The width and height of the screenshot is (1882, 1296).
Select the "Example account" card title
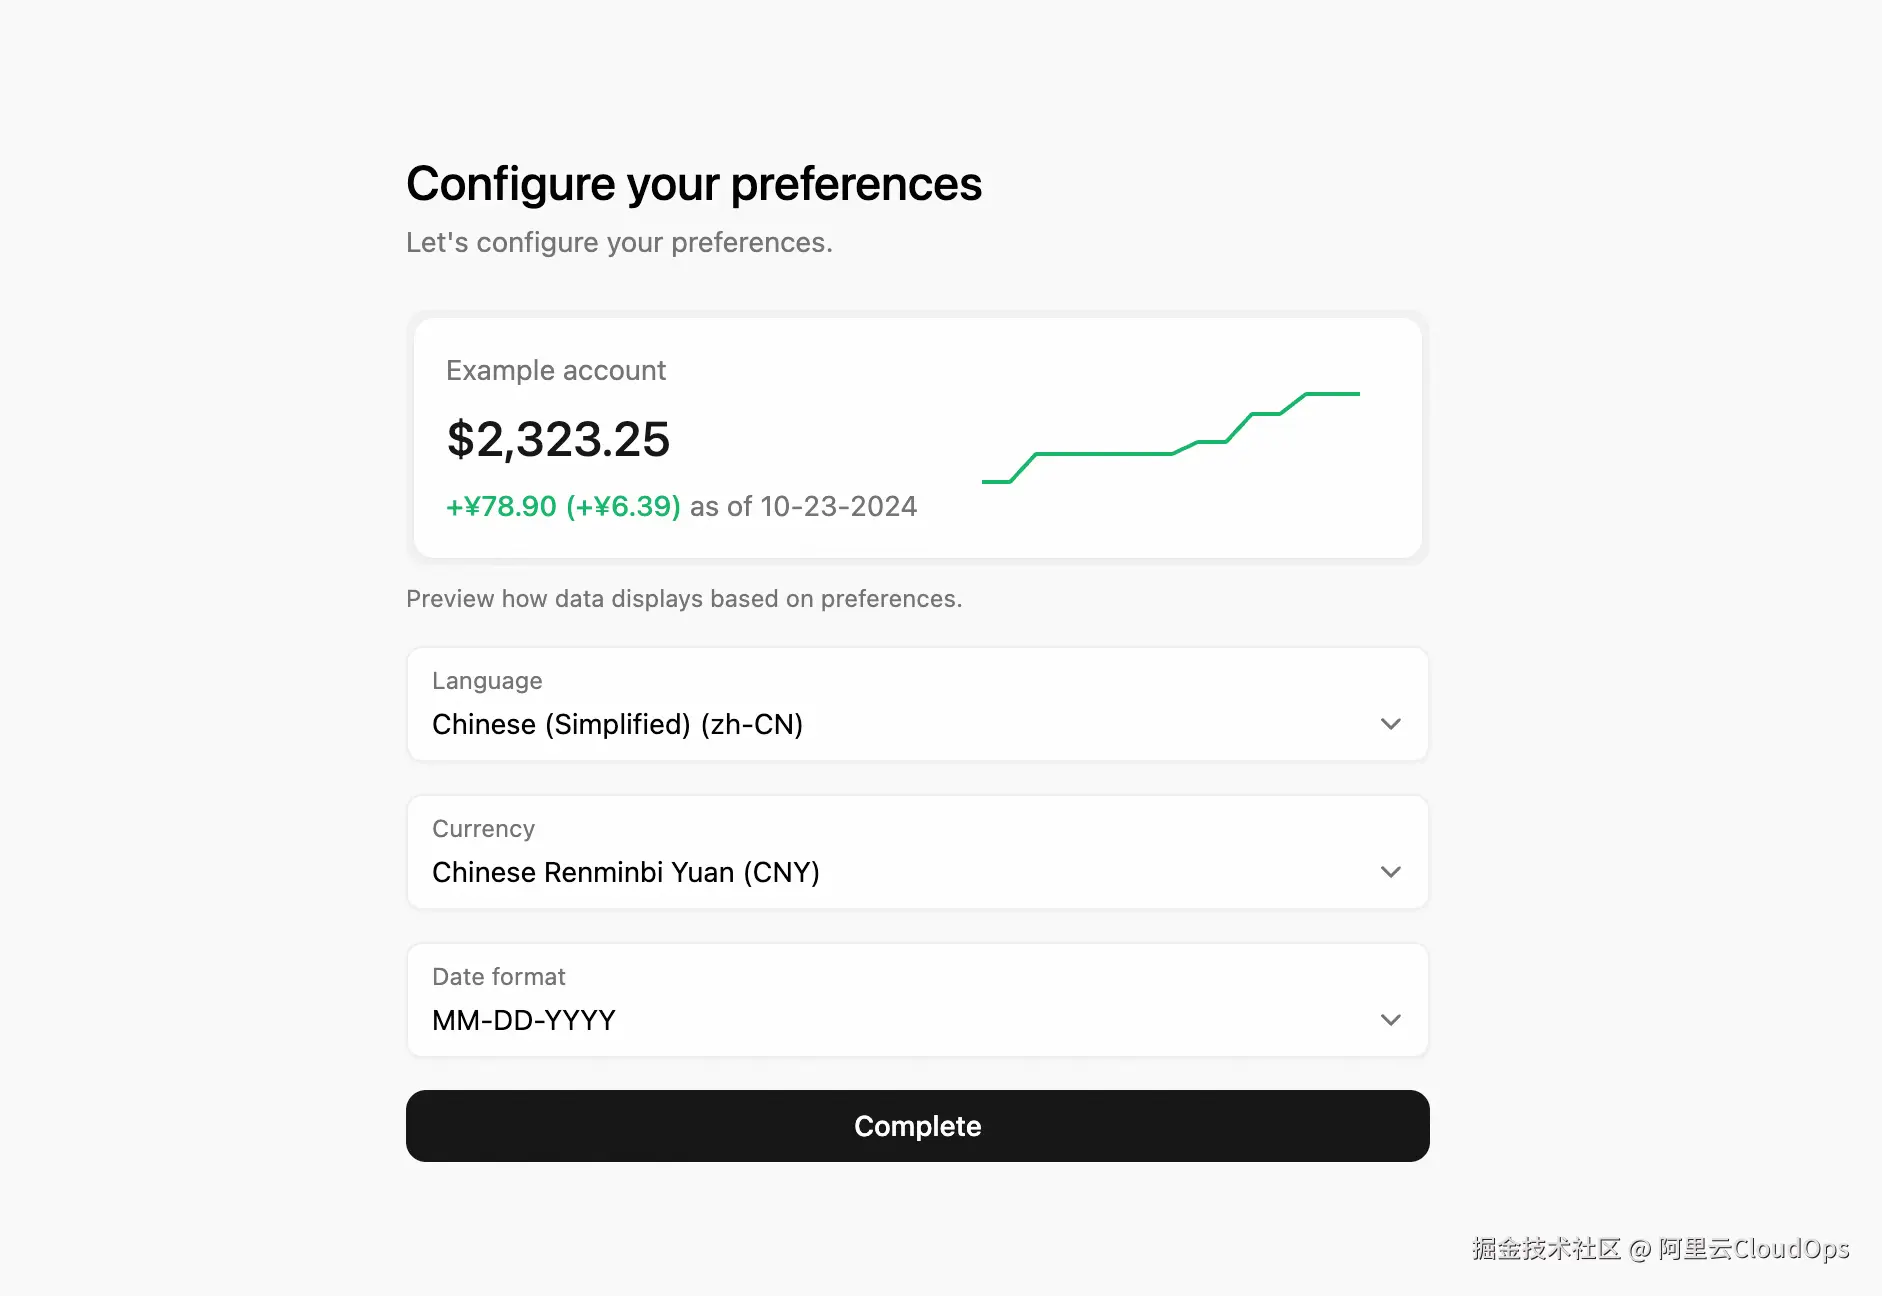pos(555,370)
